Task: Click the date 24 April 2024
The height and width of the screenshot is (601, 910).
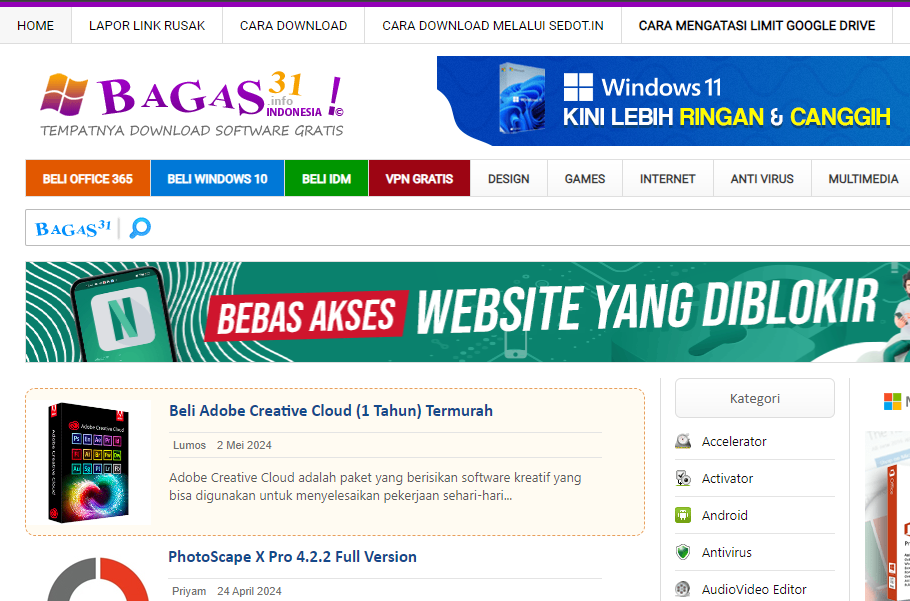Action: click(249, 591)
